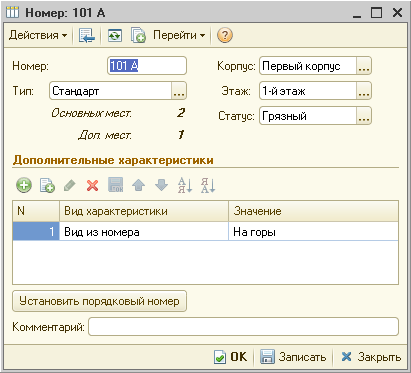Click the find in list icon

point(87,35)
